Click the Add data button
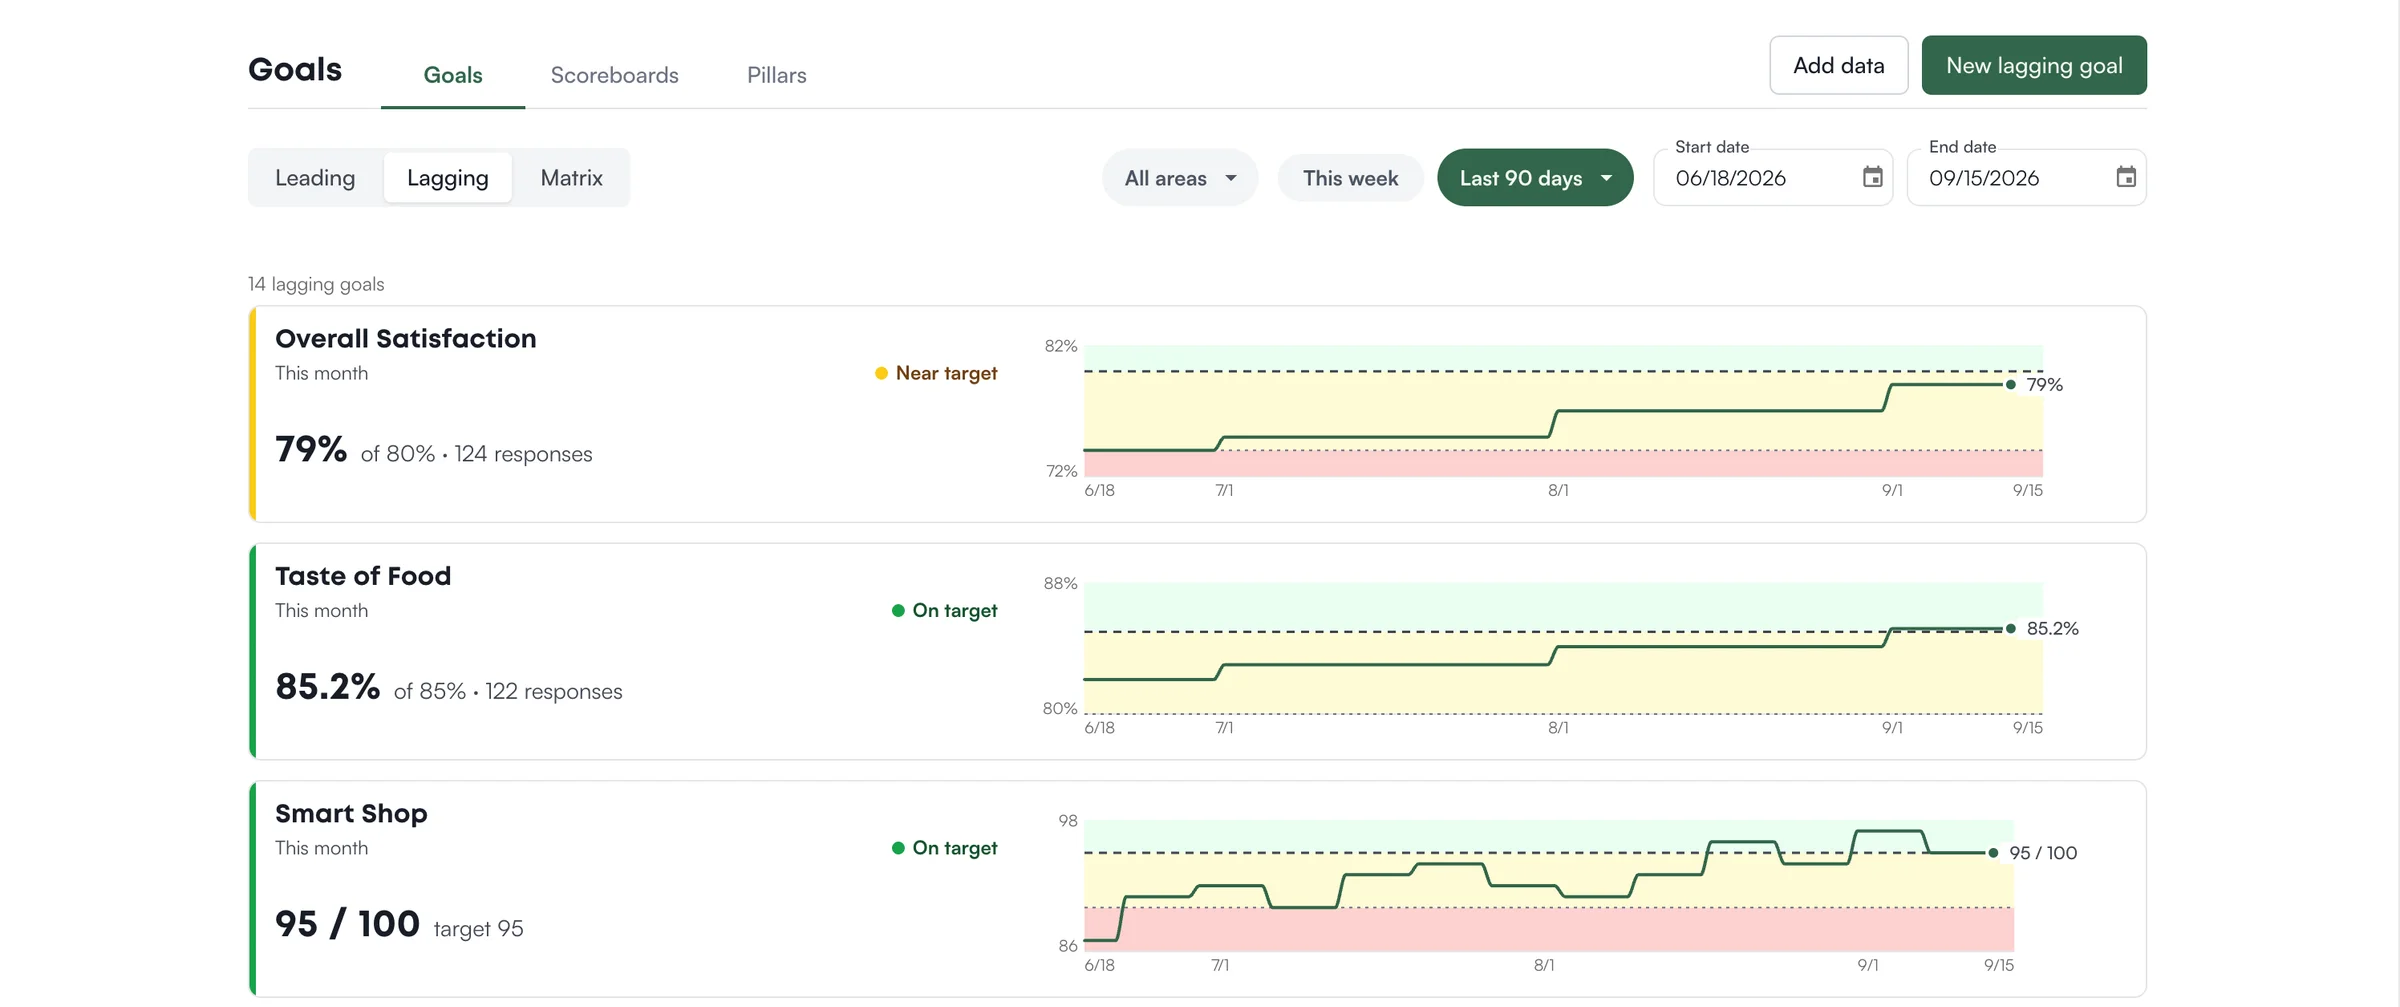This screenshot has height=1007, width=2400. (x=1838, y=65)
